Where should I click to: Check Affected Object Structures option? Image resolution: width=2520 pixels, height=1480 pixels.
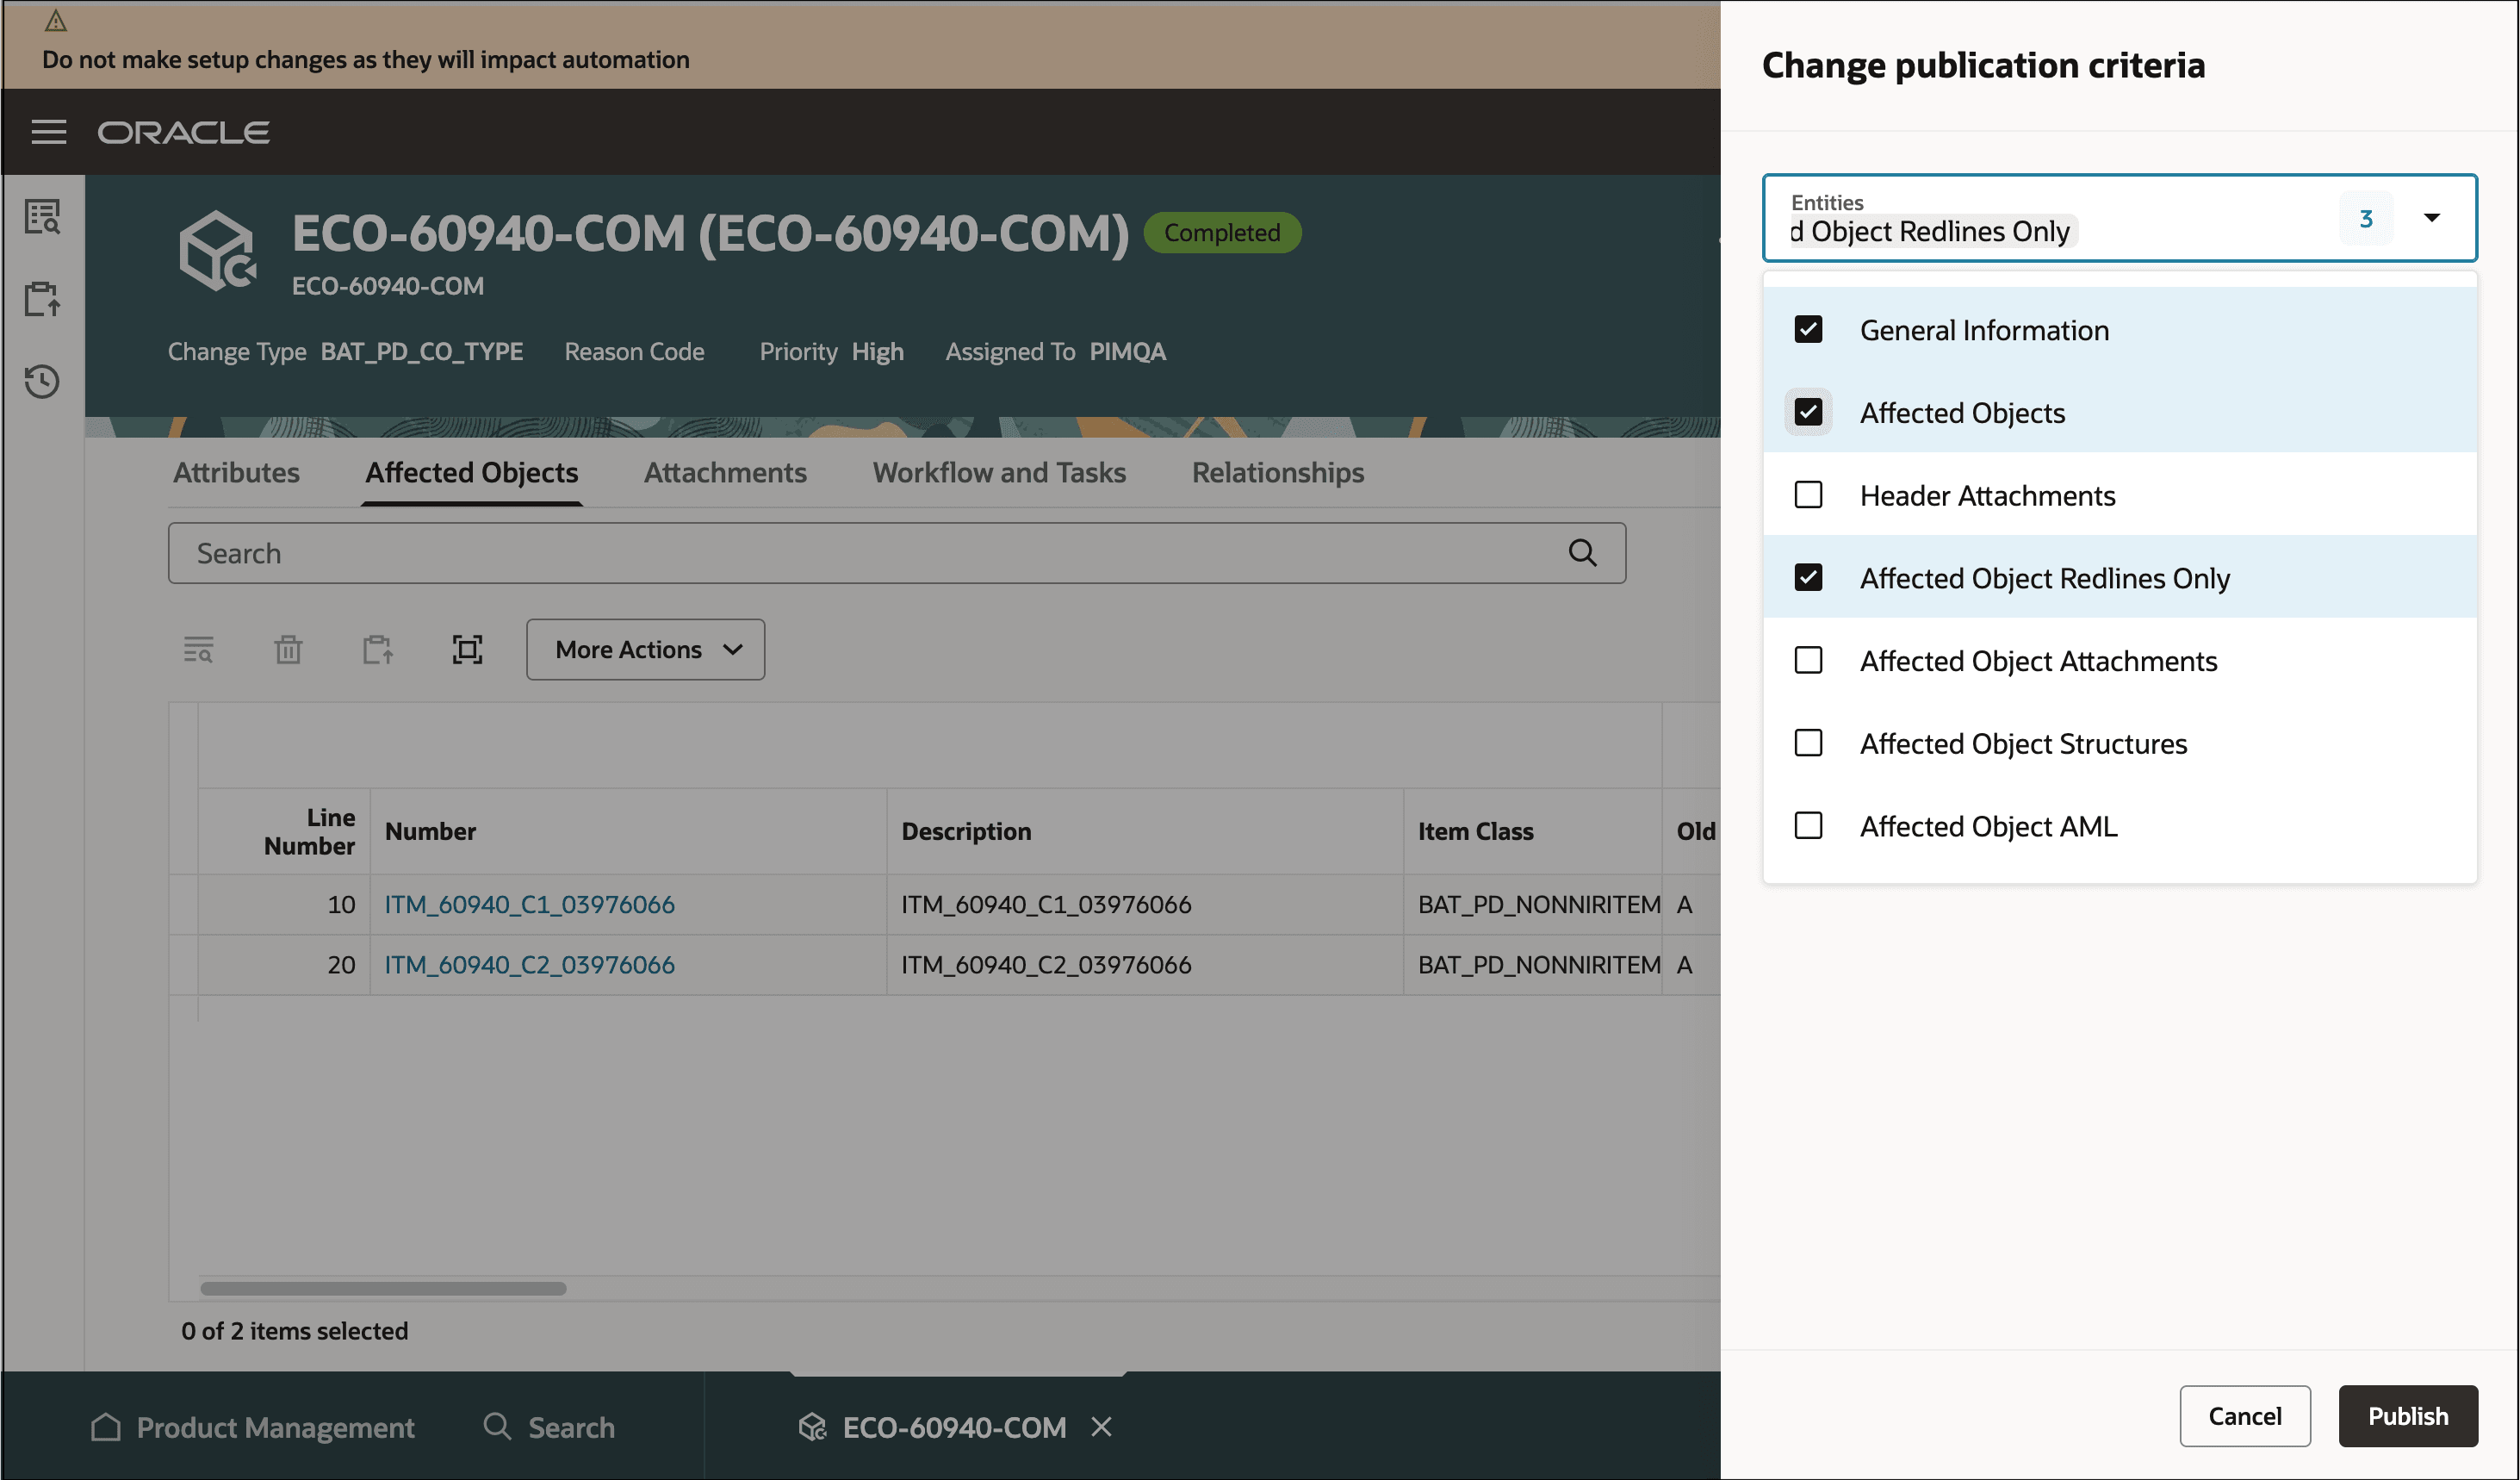coord(1808,743)
